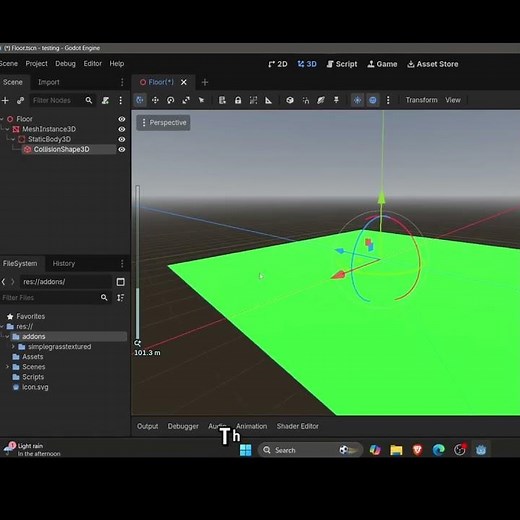This screenshot has height=520, width=520.
Task: Switch to the History tab
Action: pos(64,264)
